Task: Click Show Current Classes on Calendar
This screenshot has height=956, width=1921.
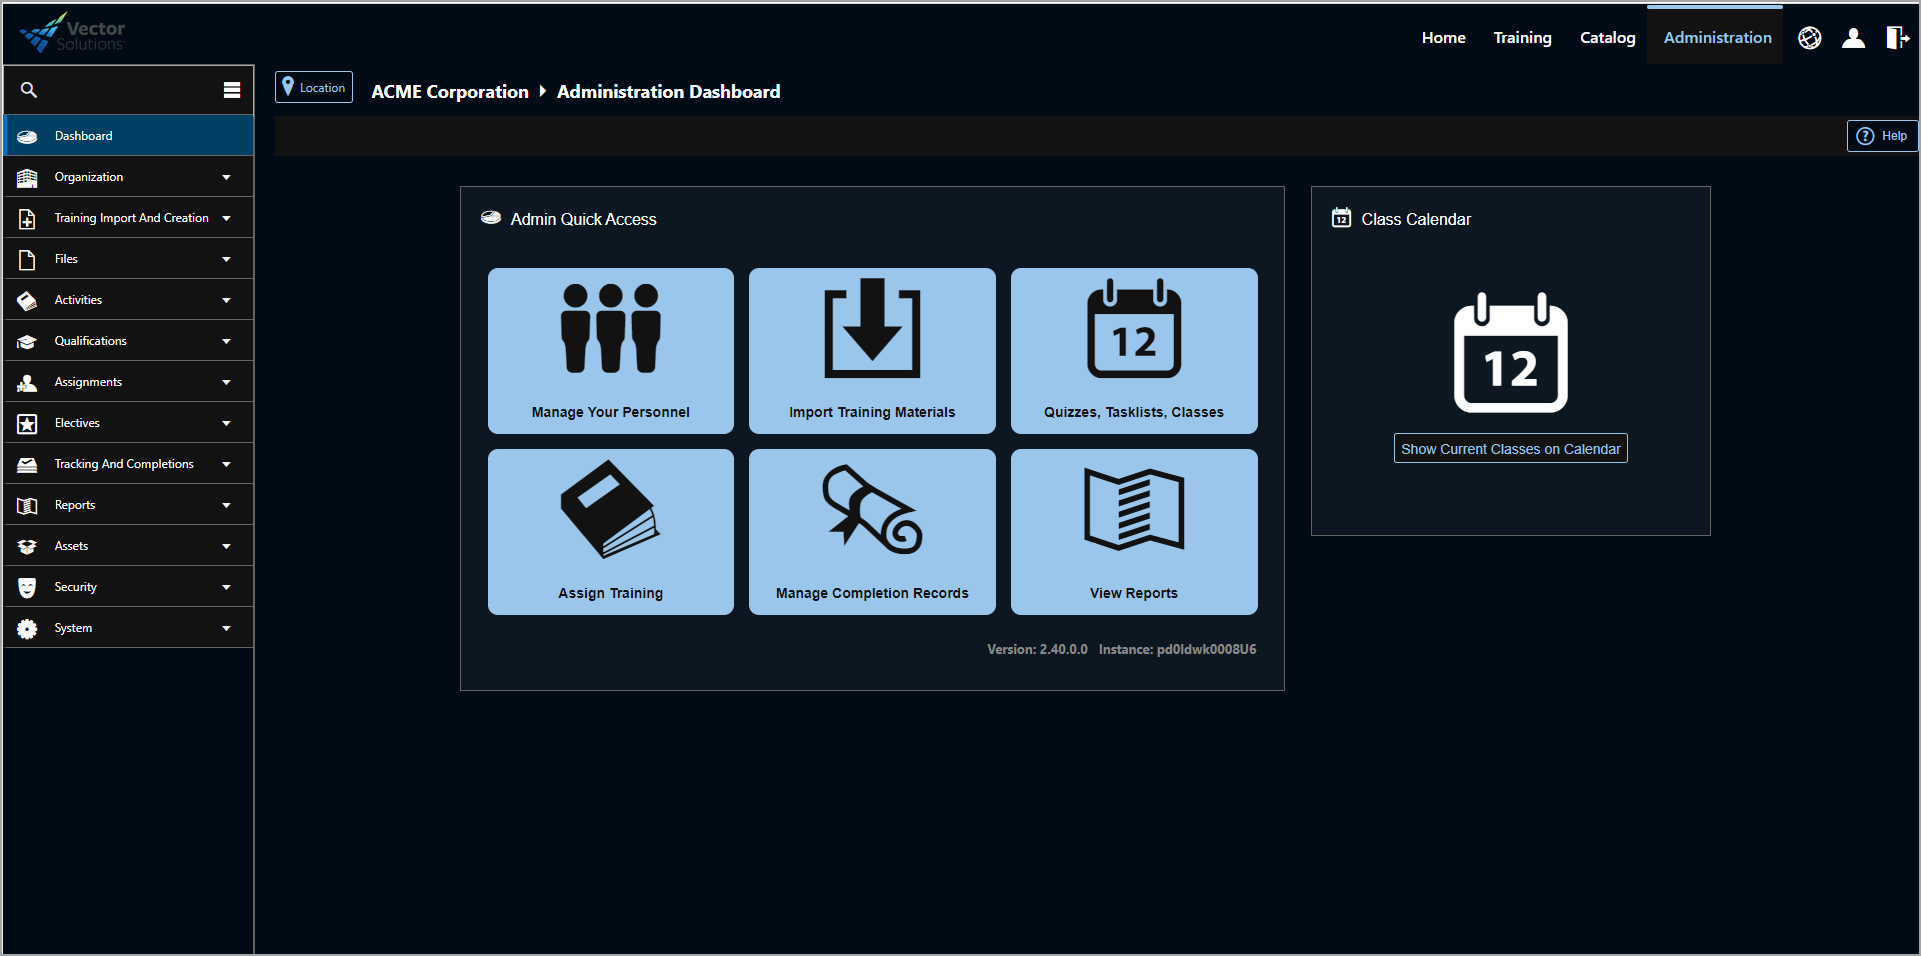Action: [1510, 448]
